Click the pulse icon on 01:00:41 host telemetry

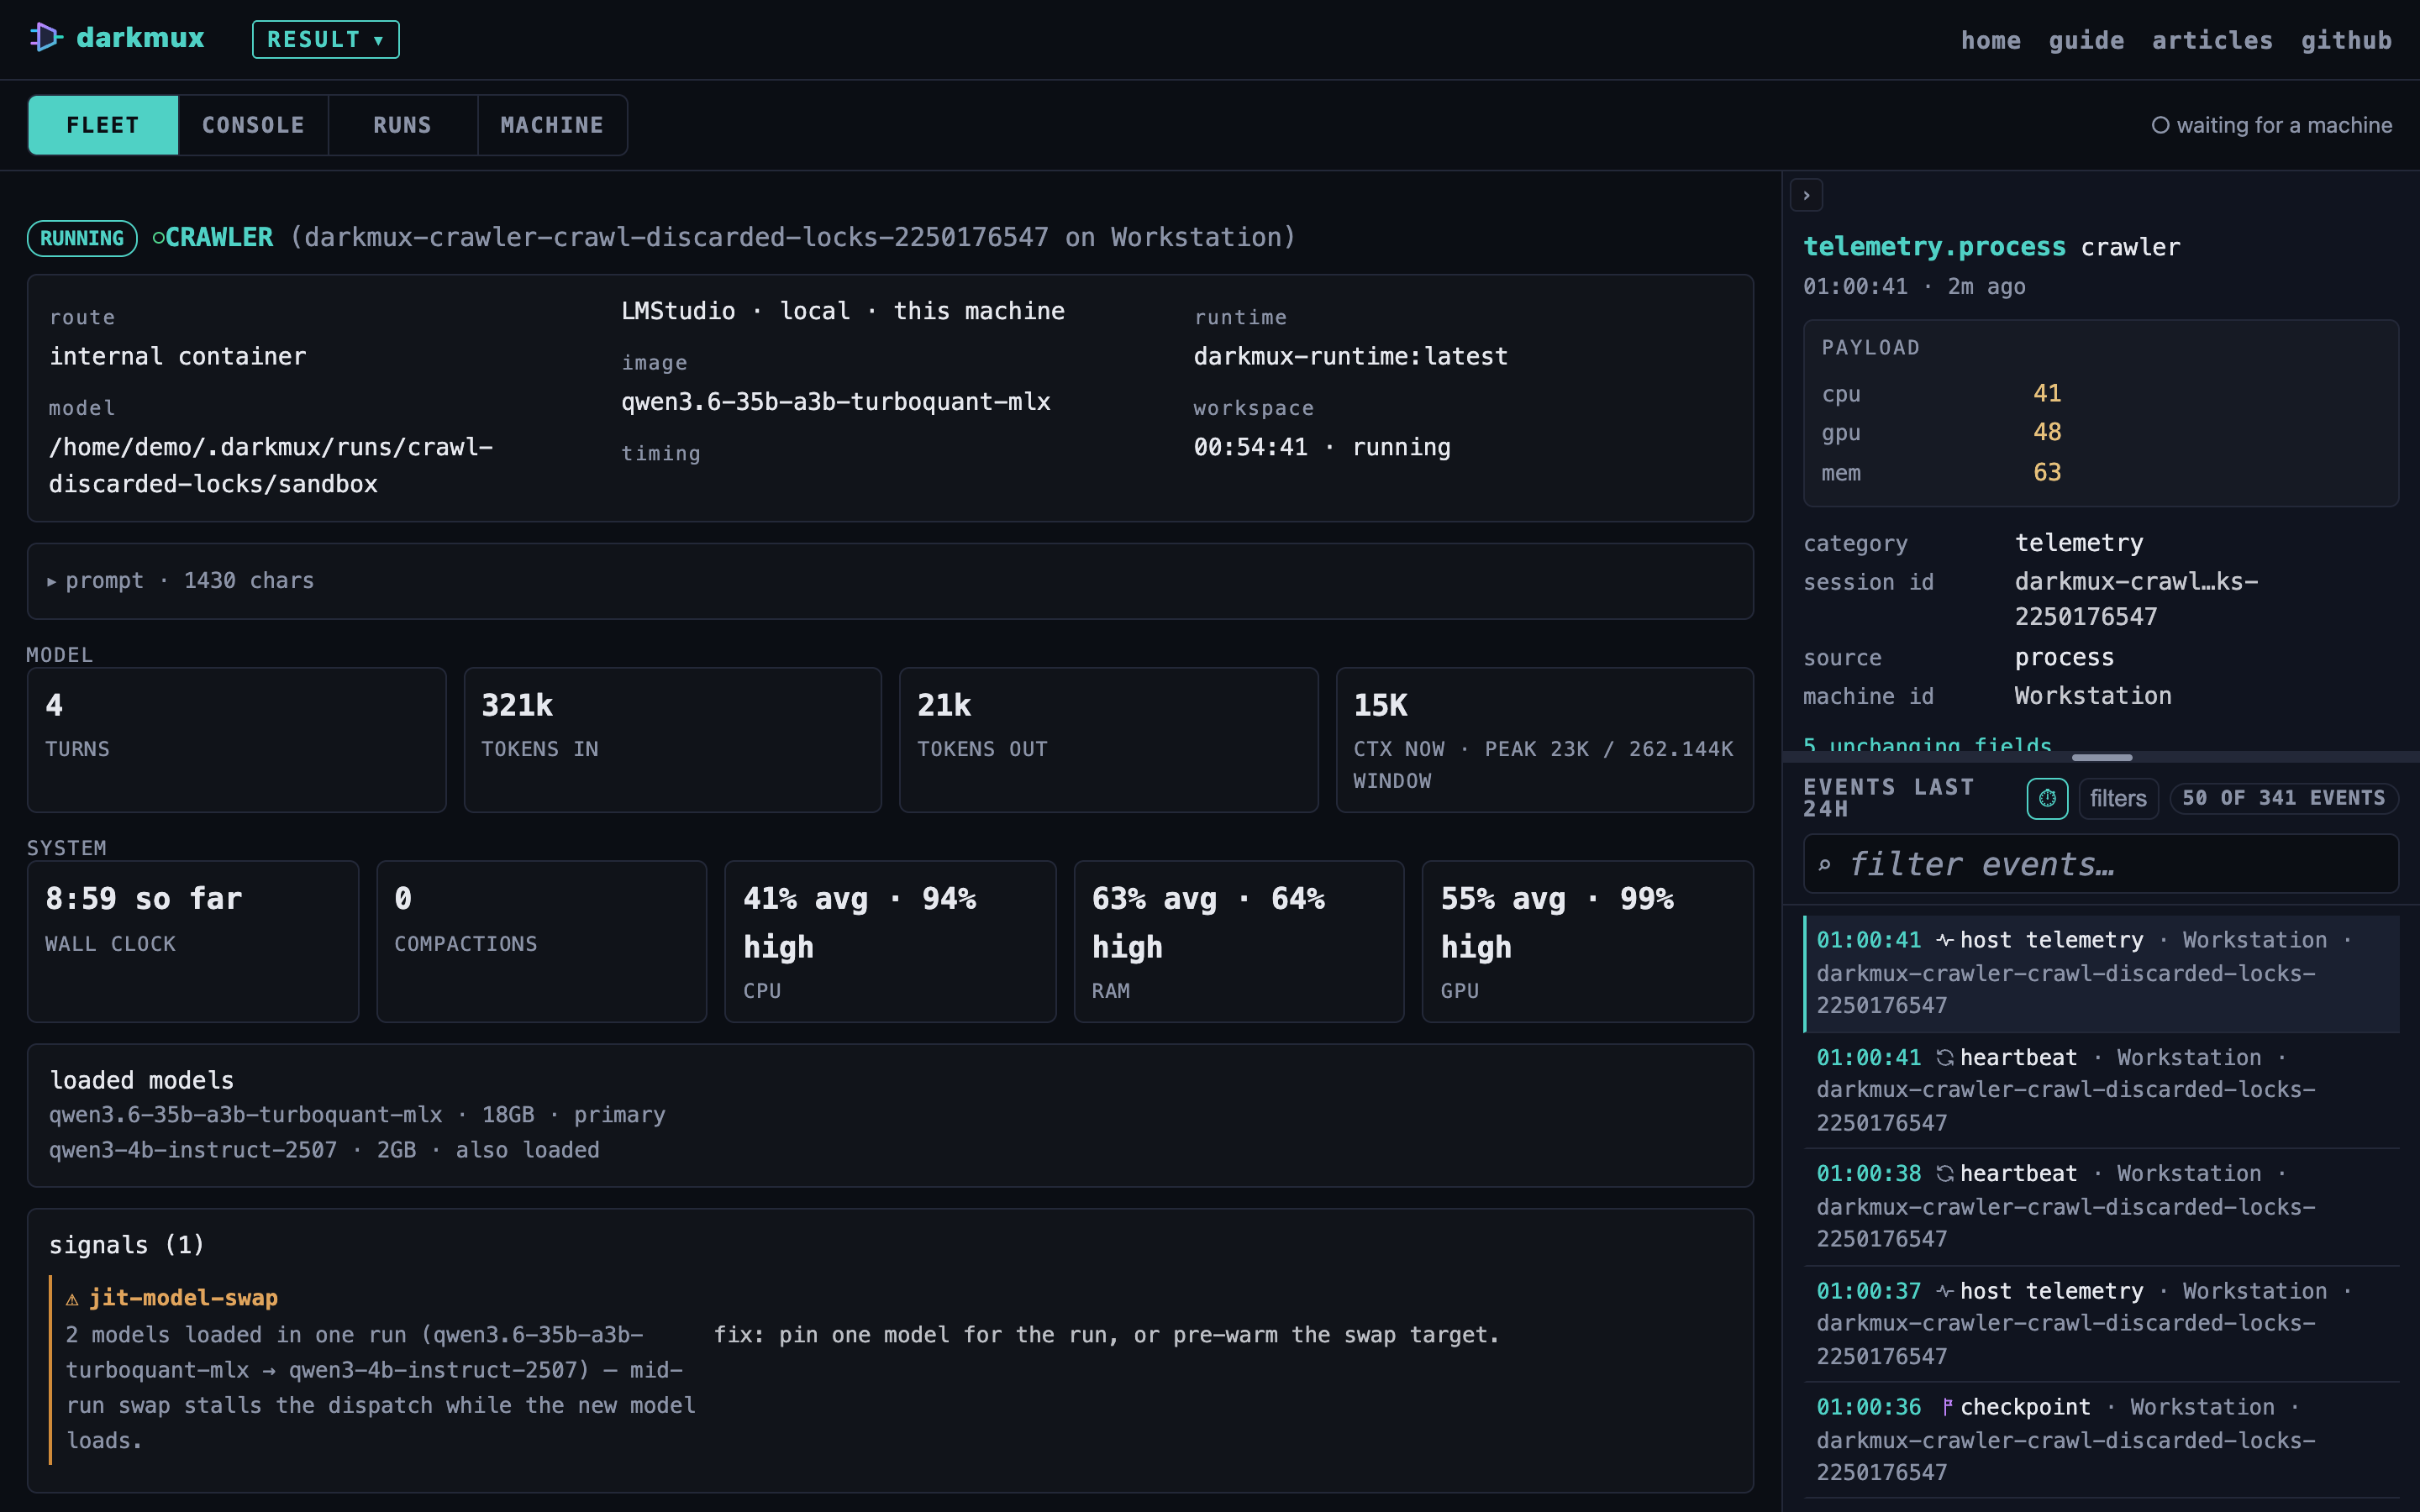[x=1944, y=940]
